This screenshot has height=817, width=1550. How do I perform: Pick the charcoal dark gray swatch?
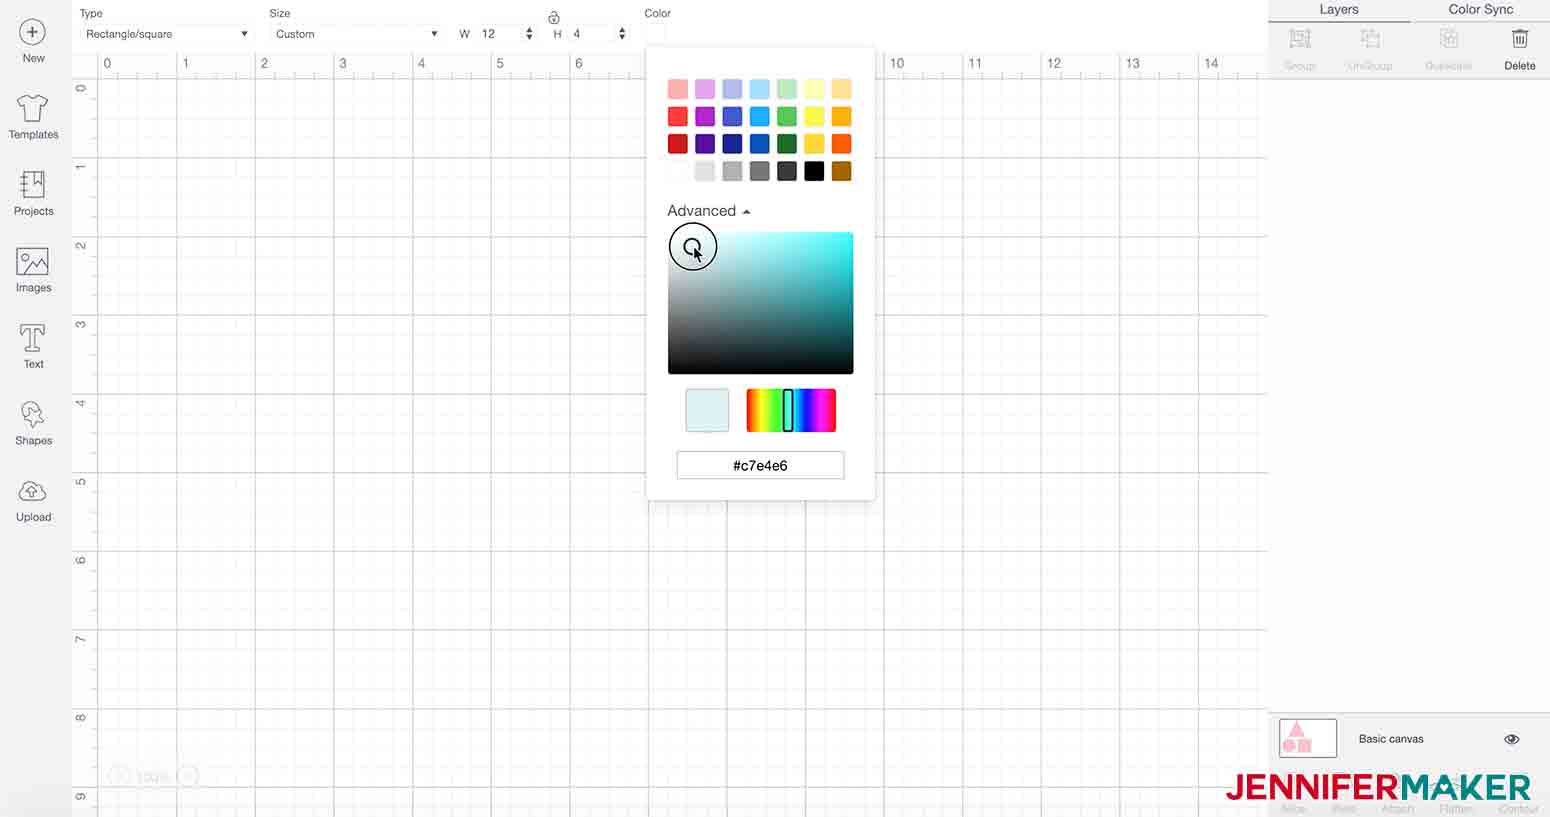[787, 171]
